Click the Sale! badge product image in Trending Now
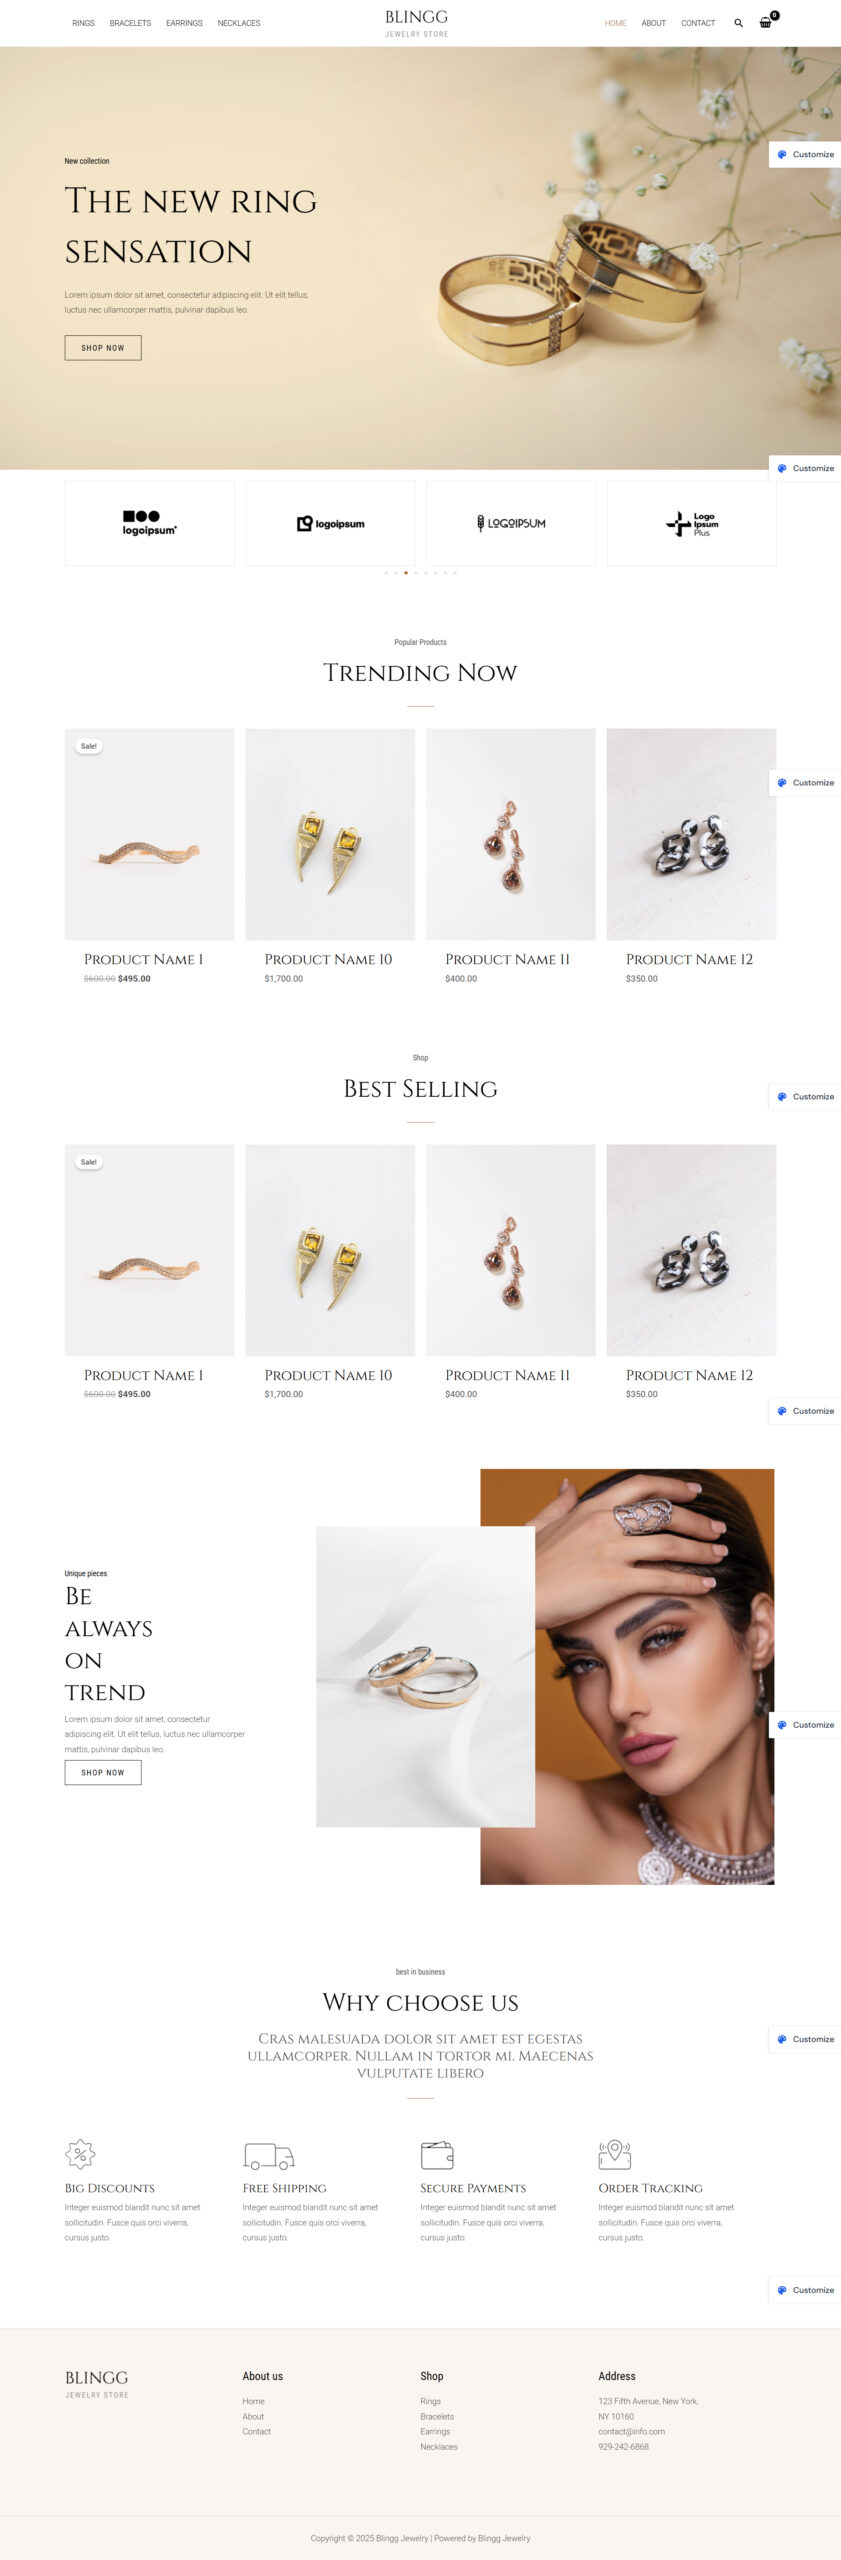This screenshot has height=2560, width=841. tap(149, 834)
